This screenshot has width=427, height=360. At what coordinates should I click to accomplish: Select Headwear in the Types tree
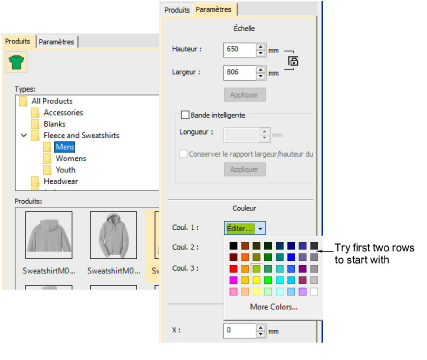(x=61, y=181)
